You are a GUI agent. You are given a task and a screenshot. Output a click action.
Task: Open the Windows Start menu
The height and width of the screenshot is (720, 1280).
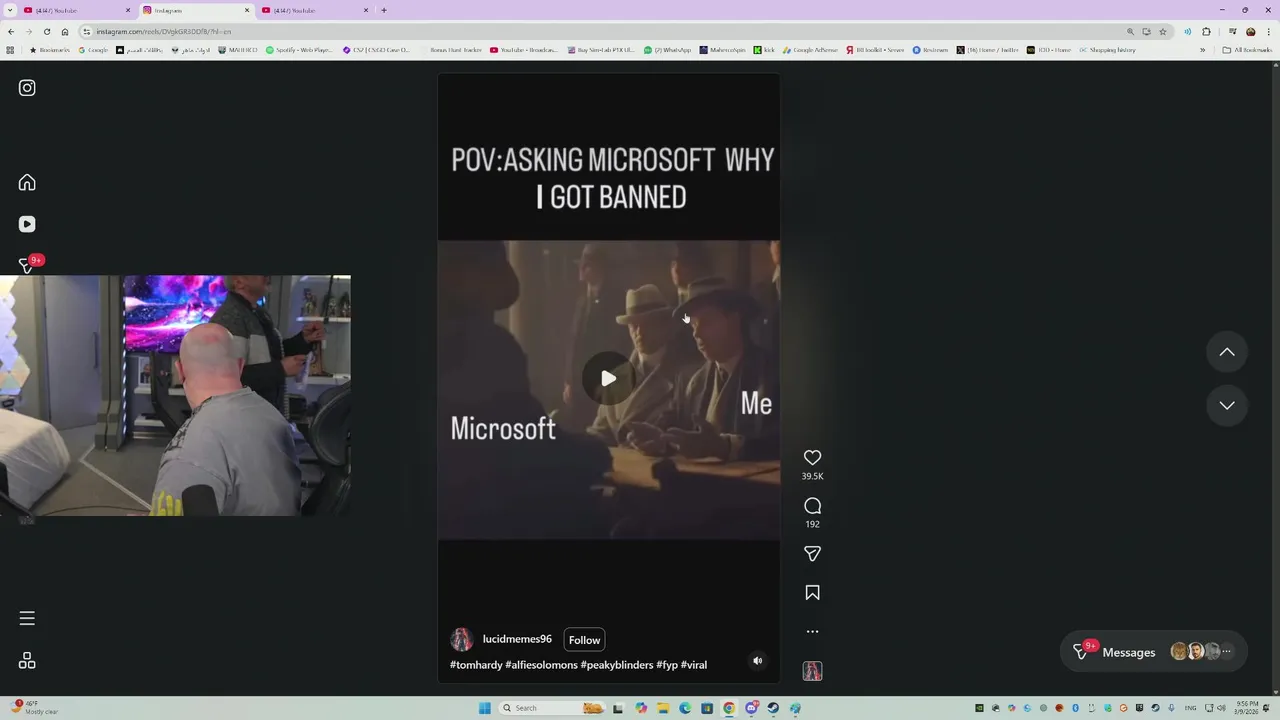485,708
